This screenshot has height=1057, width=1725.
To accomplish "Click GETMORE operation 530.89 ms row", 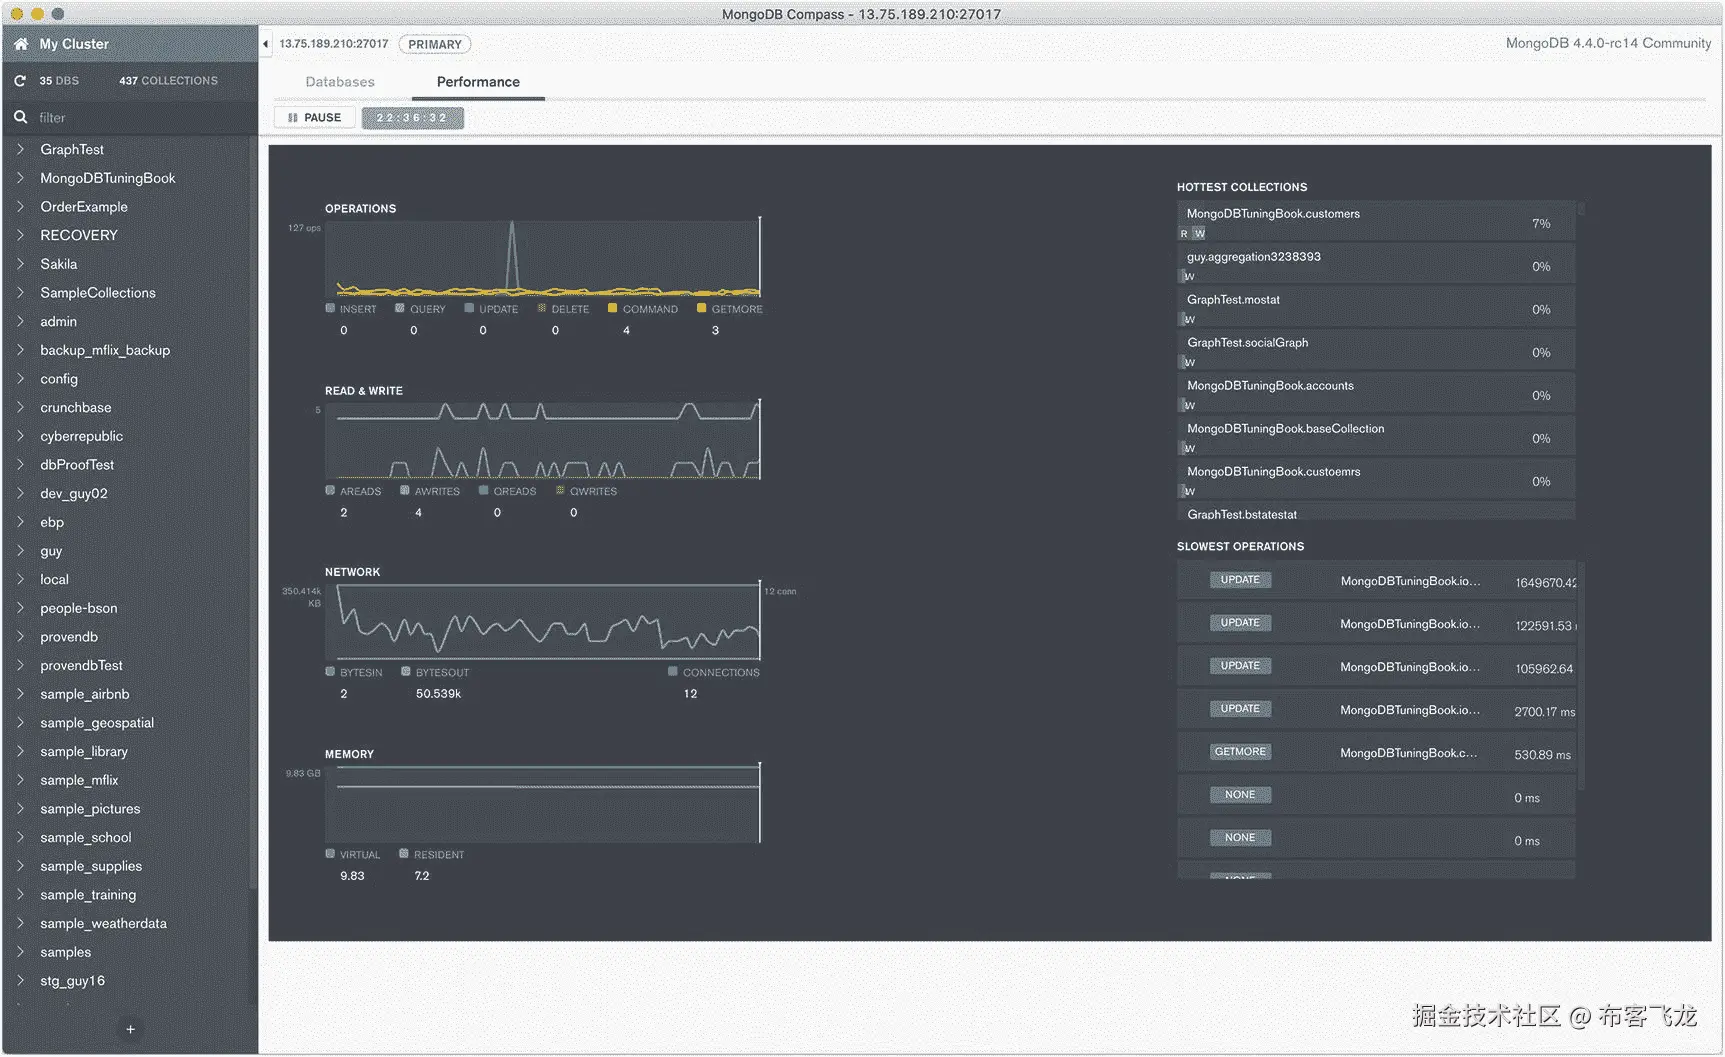I will click(1376, 753).
